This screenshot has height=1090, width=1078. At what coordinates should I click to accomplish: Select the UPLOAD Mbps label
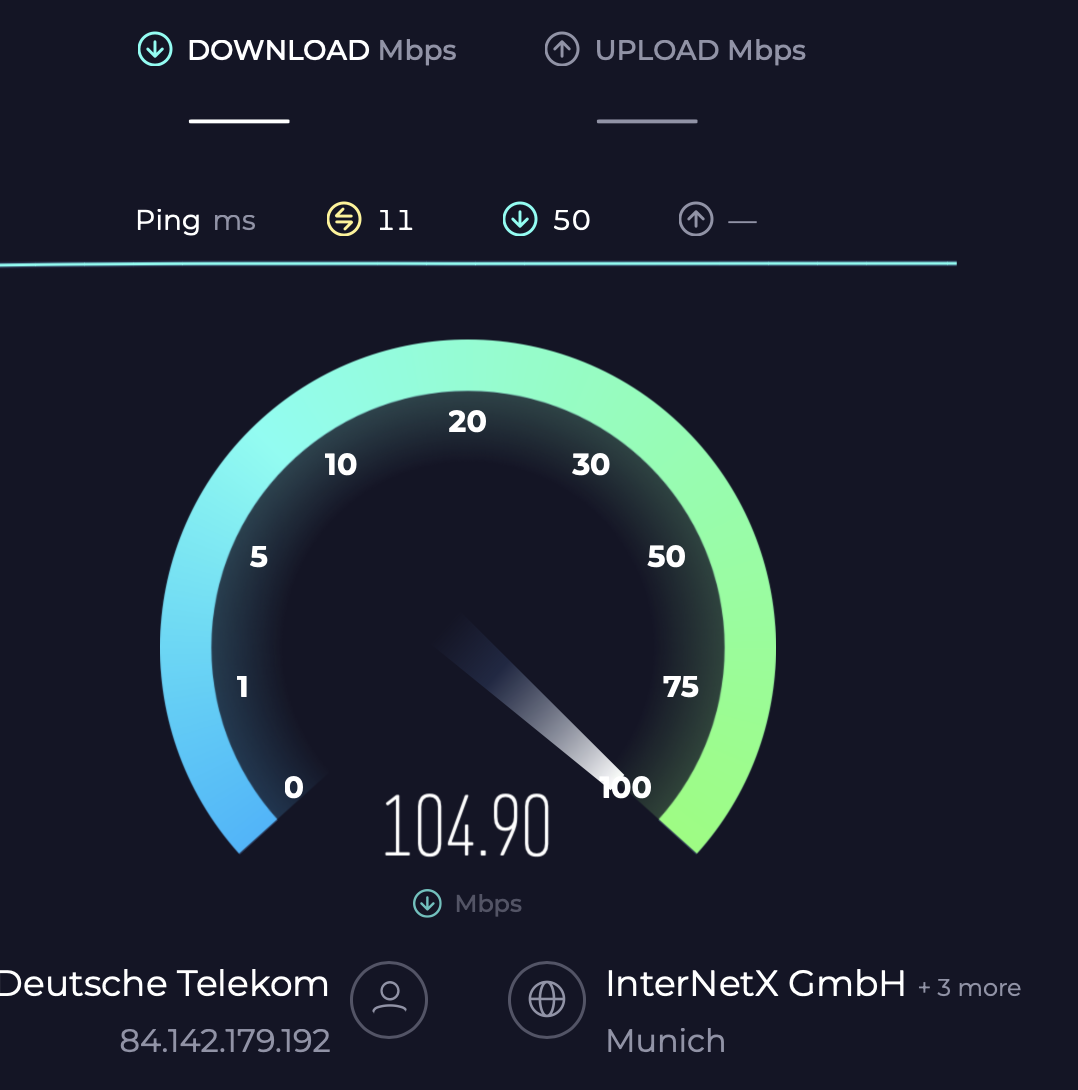point(701,50)
